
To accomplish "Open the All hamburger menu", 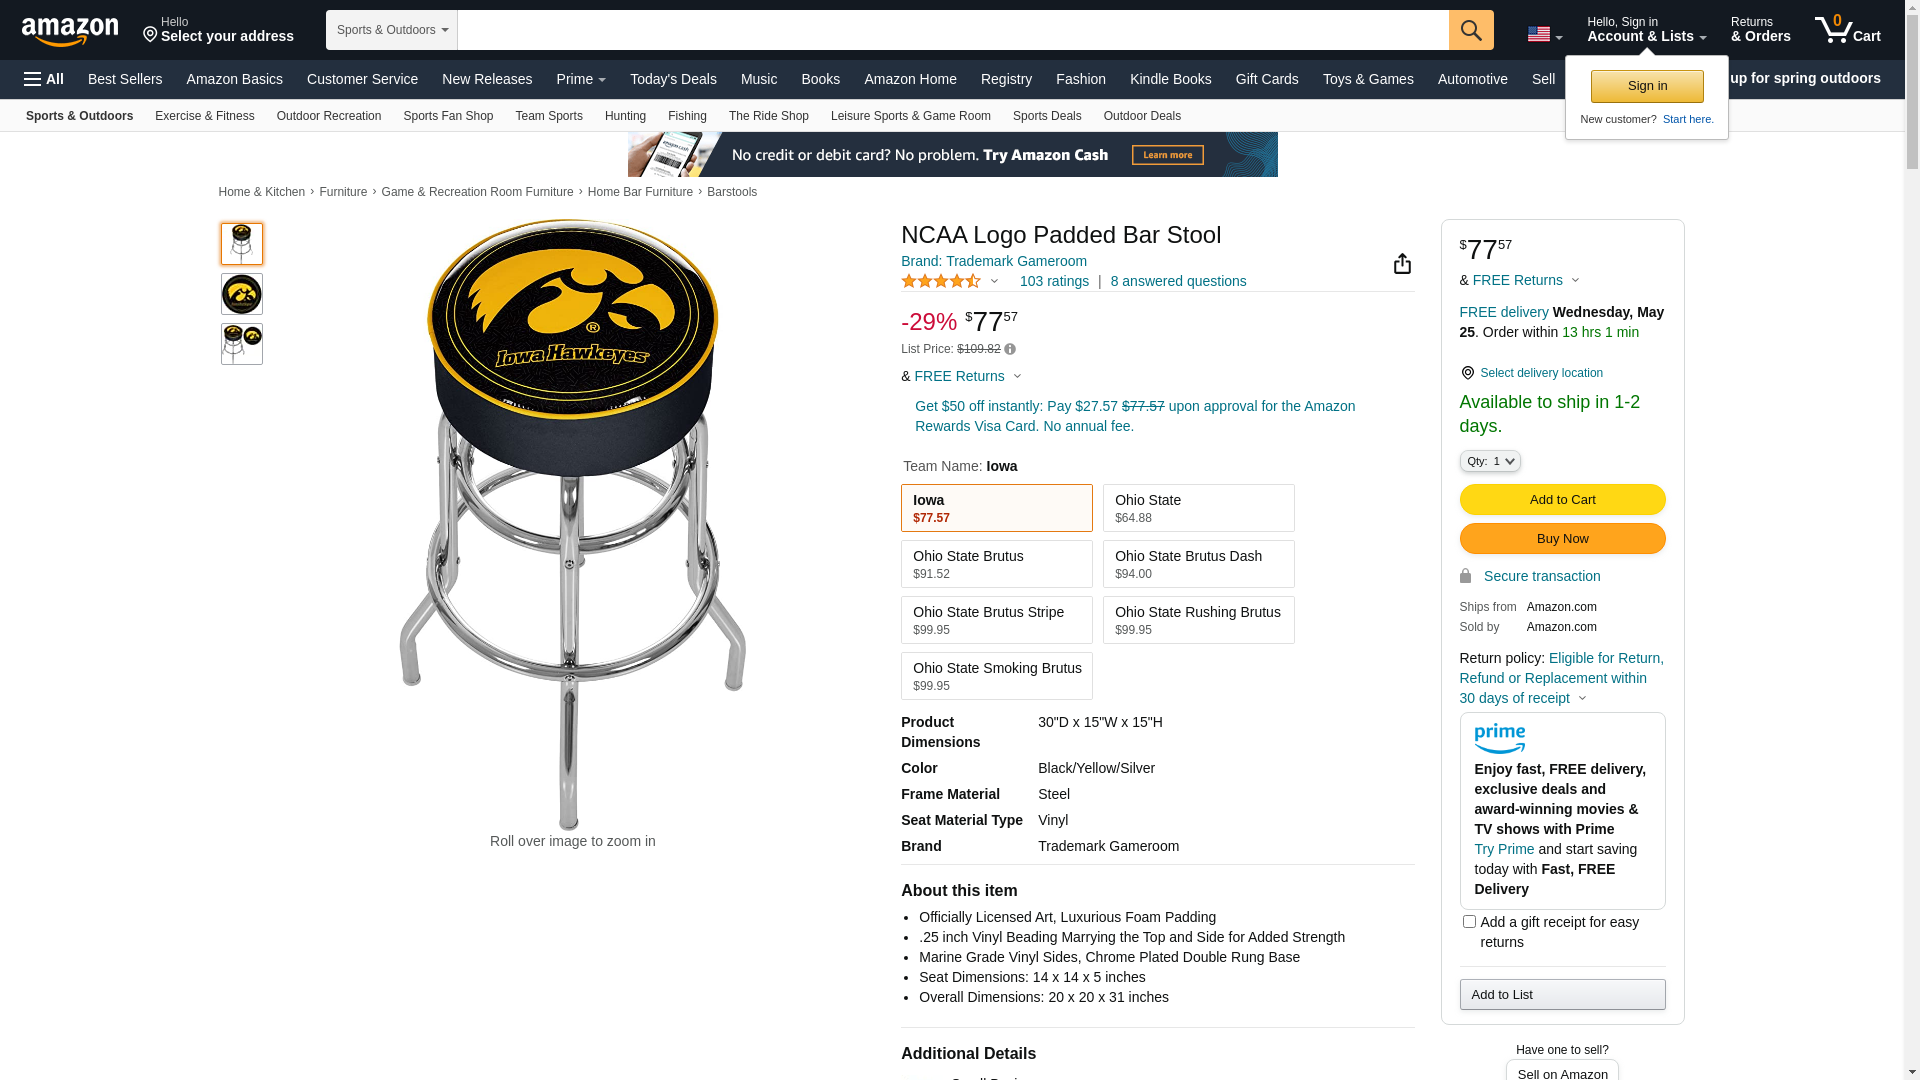I will [44, 79].
